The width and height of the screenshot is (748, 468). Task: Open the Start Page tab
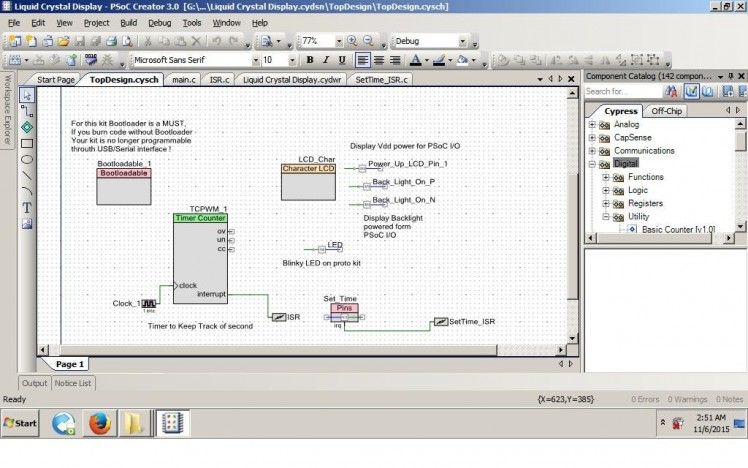point(56,80)
